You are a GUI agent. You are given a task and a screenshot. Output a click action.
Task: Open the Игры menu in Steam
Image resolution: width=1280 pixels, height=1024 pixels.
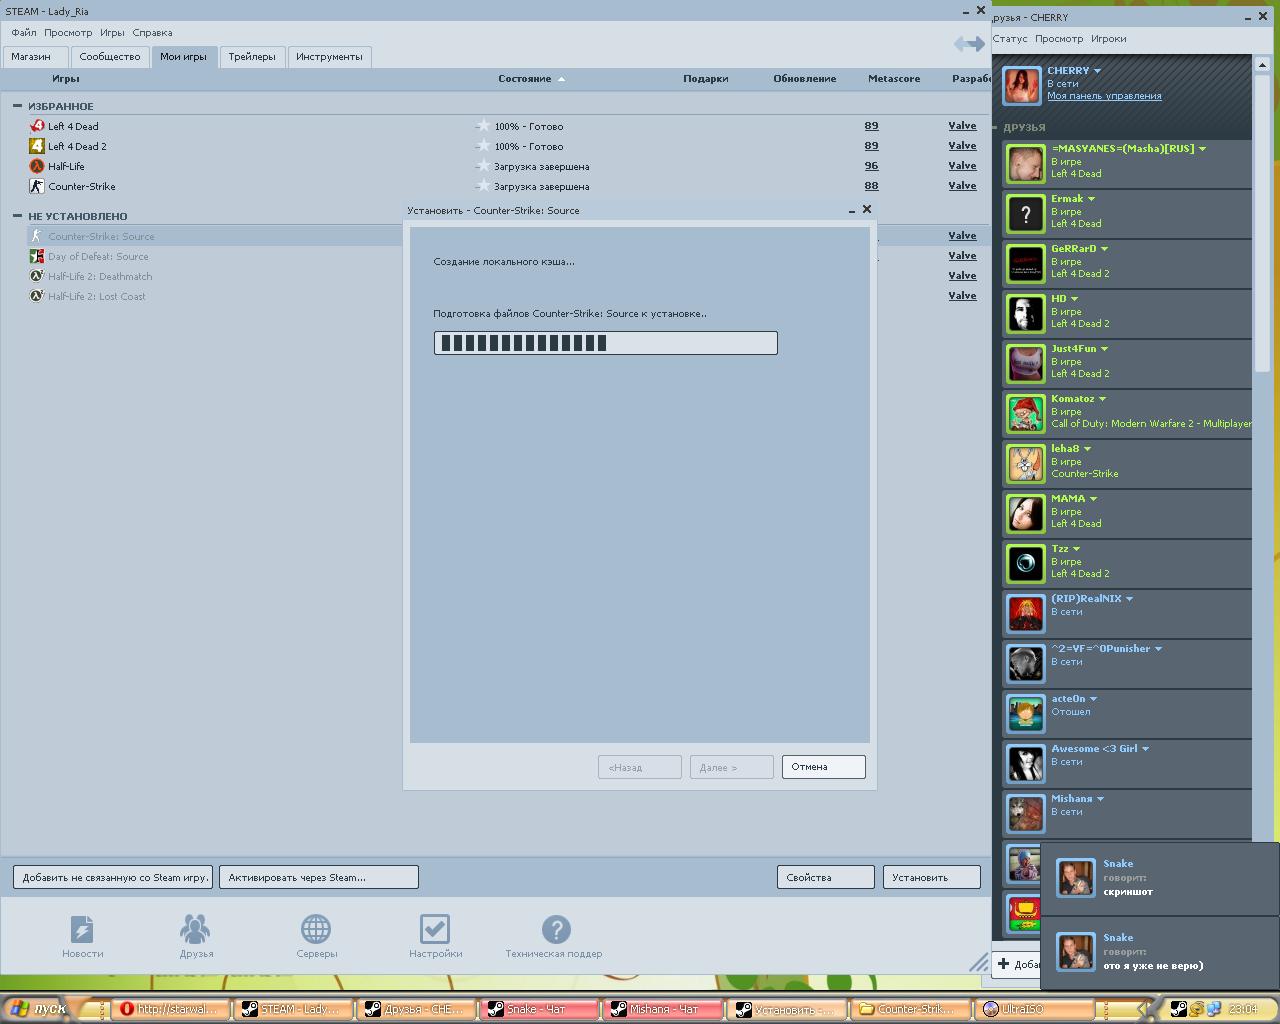click(x=112, y=33)
